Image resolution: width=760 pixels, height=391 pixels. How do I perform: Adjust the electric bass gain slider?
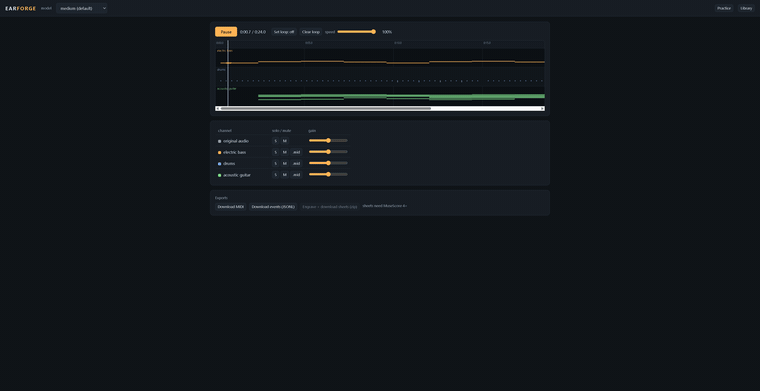click(x=328, y=152)
